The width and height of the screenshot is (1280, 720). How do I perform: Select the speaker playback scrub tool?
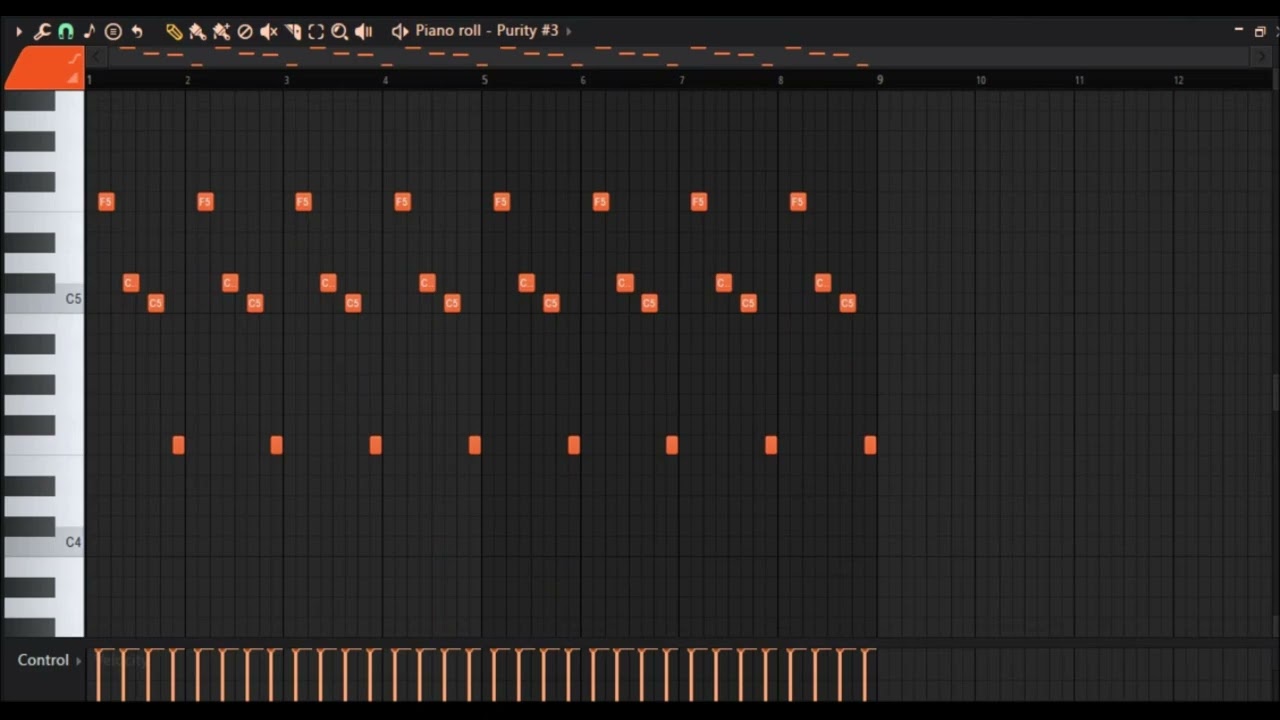pyautogui.click(x=364, y=32)
